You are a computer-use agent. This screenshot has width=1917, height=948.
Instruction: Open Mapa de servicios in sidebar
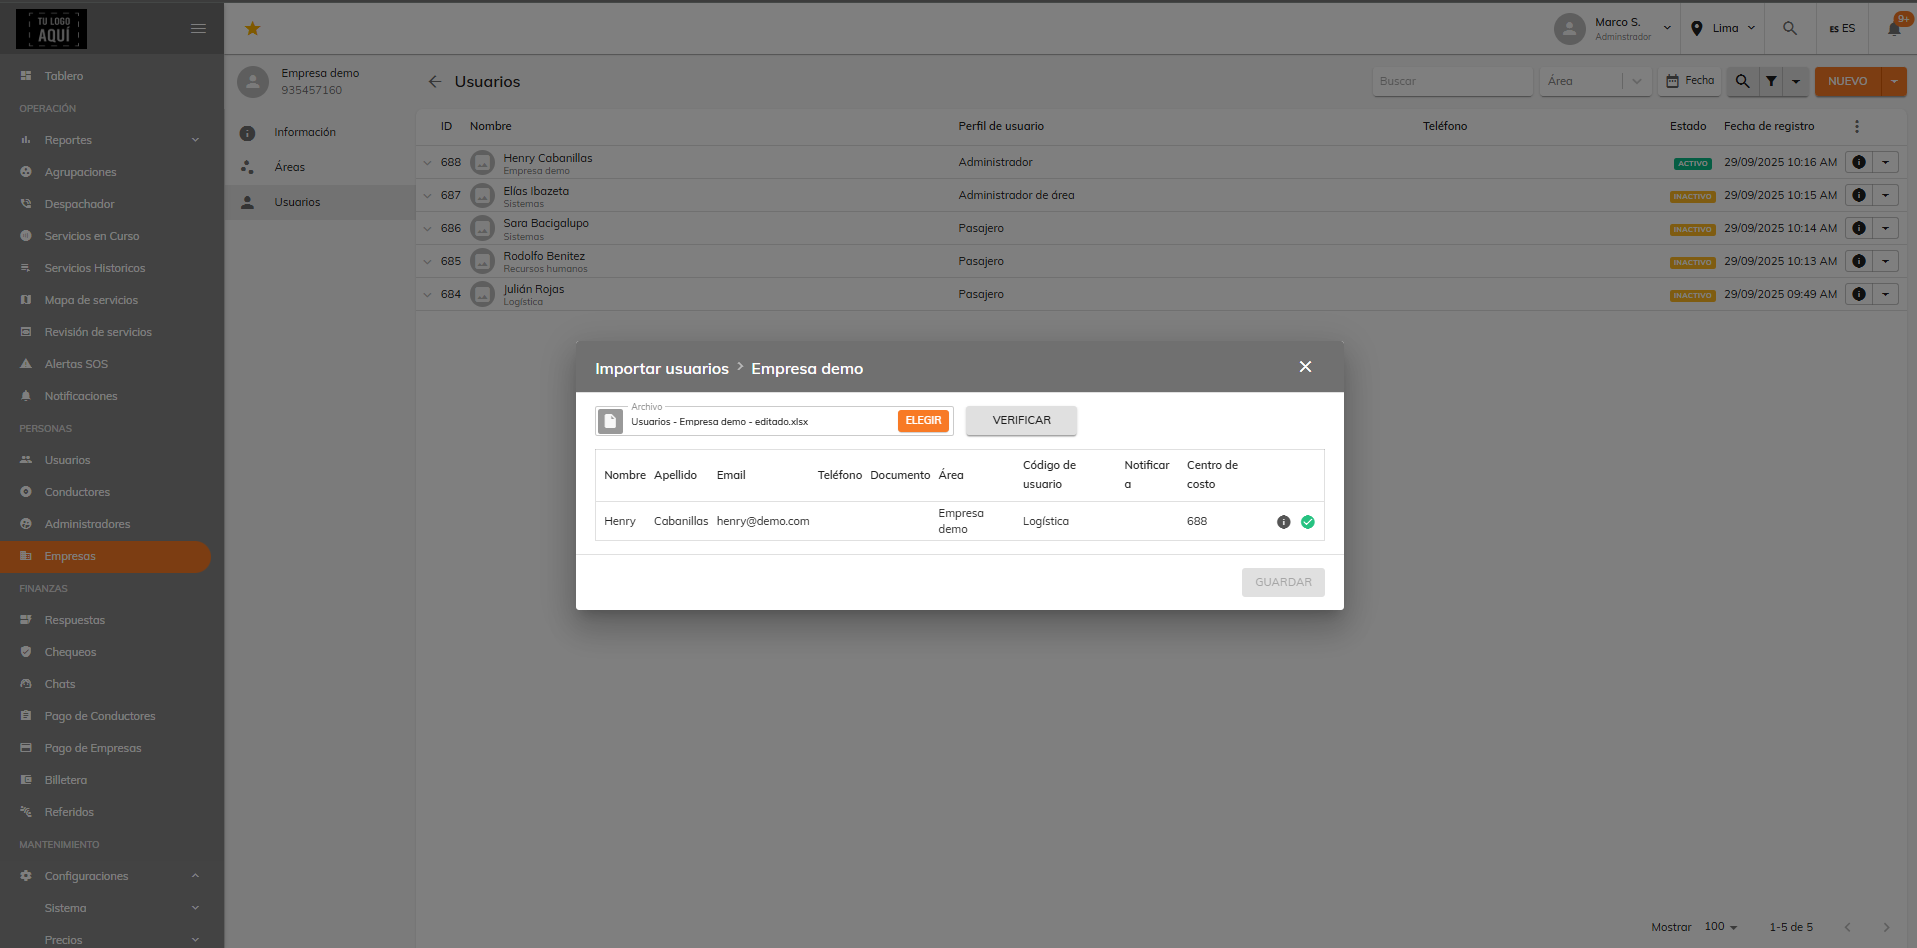click(x=91, y=300)
